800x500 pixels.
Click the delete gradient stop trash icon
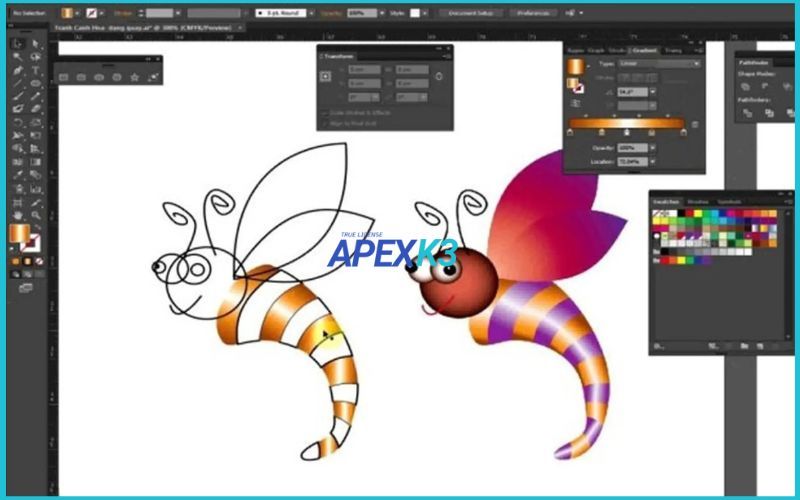pos(694,124)
